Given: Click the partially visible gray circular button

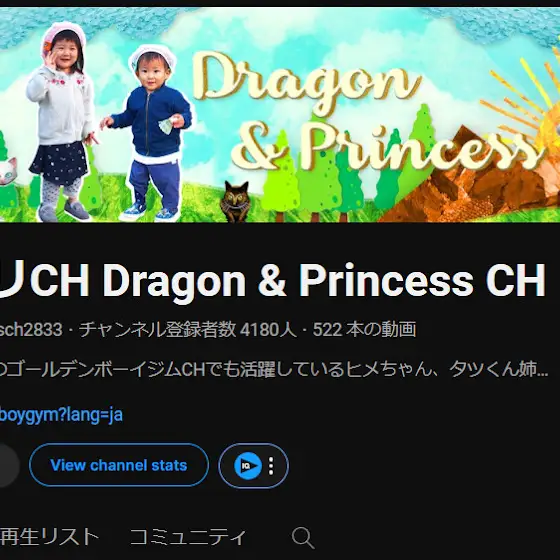Looking at the screenshot, I should pyautogui.click(x=8, y=465).
